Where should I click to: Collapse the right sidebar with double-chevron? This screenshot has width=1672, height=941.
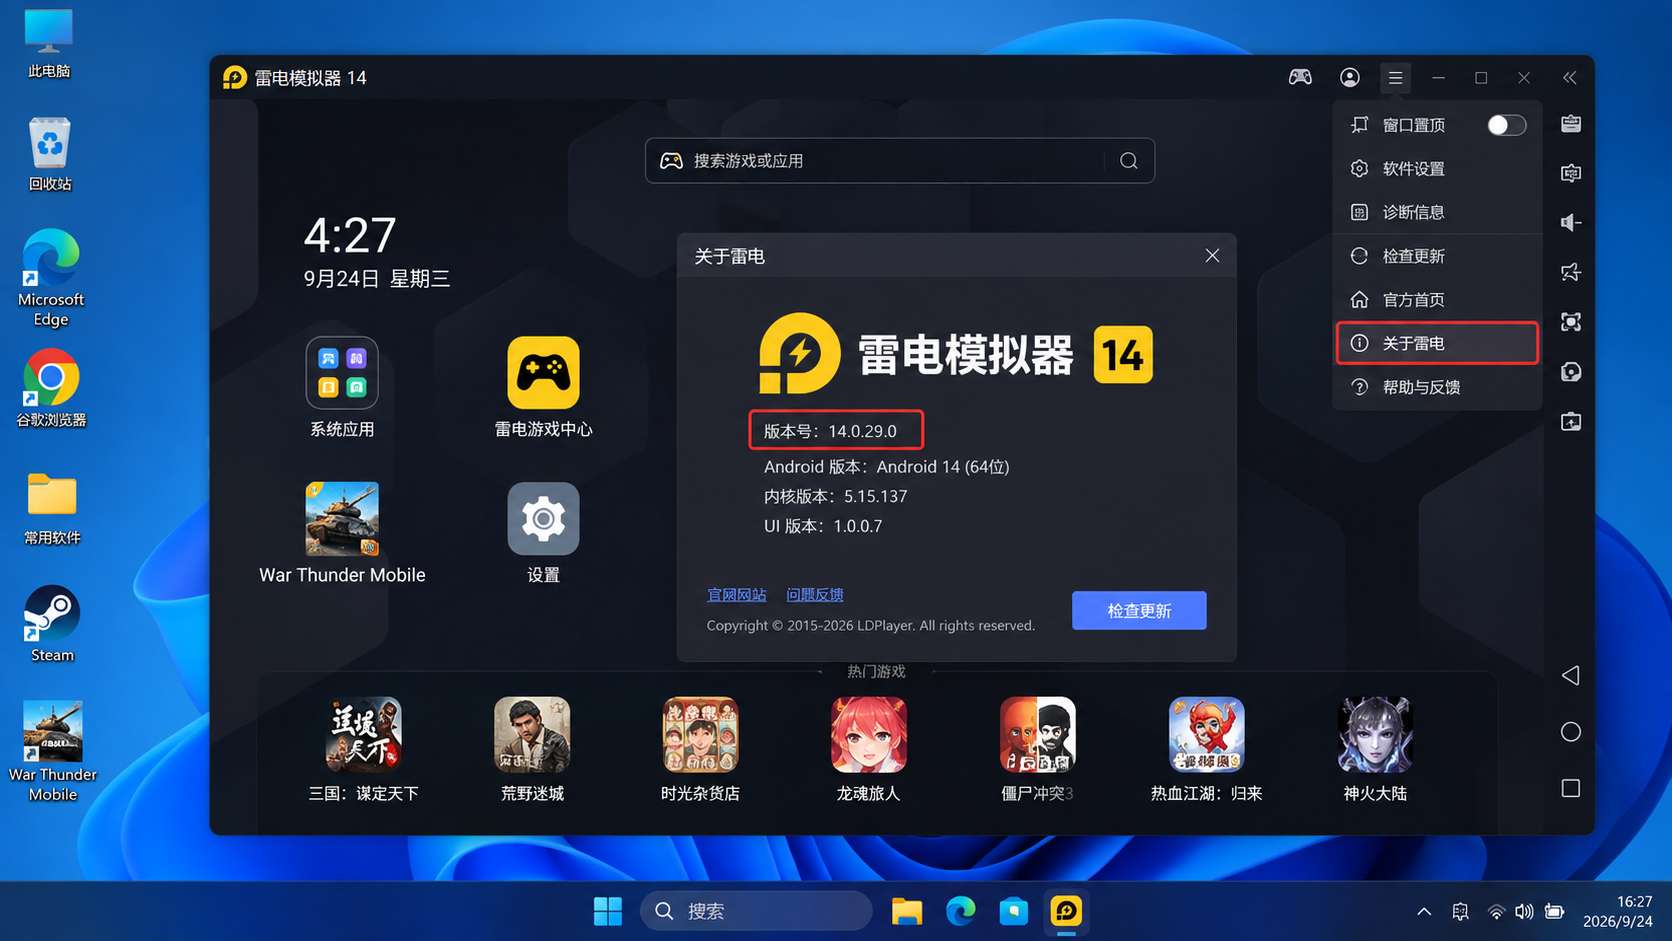click(1570, 77)
